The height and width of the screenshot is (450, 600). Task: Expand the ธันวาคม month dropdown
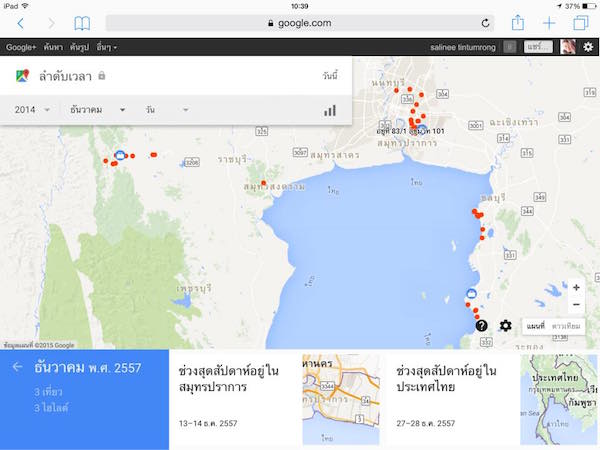click(x=97, y=110)
